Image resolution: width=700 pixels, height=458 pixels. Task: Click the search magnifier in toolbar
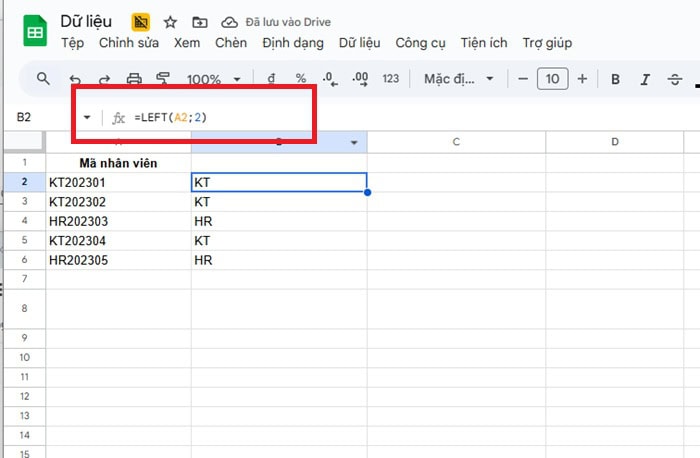coord(43,79)
